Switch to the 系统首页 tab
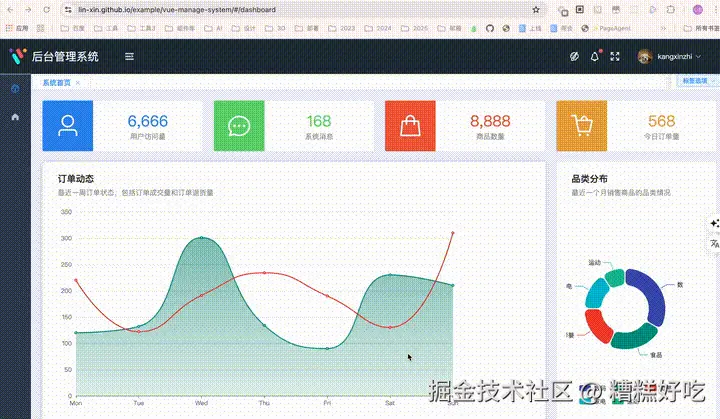720x419 pixels. point(56,83)
